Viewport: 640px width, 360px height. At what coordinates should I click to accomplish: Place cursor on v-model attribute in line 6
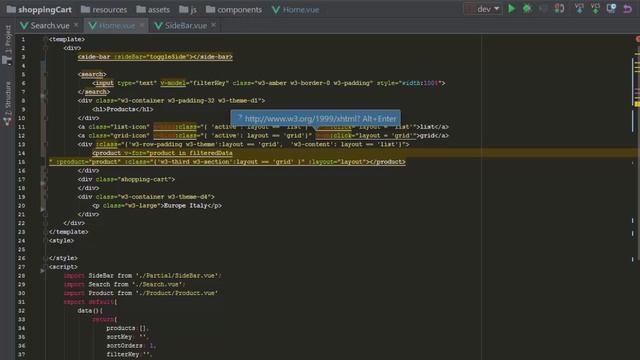coord(173,83)
